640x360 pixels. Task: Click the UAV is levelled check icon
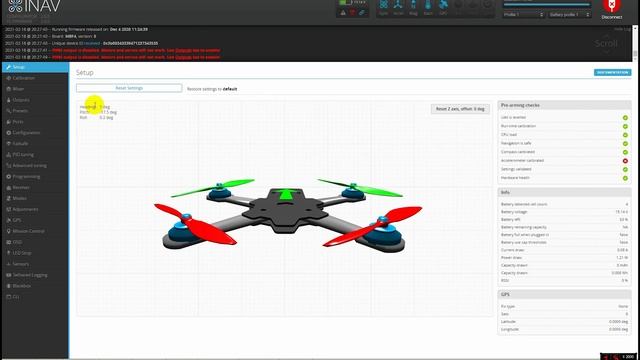[x=625, y=118]
